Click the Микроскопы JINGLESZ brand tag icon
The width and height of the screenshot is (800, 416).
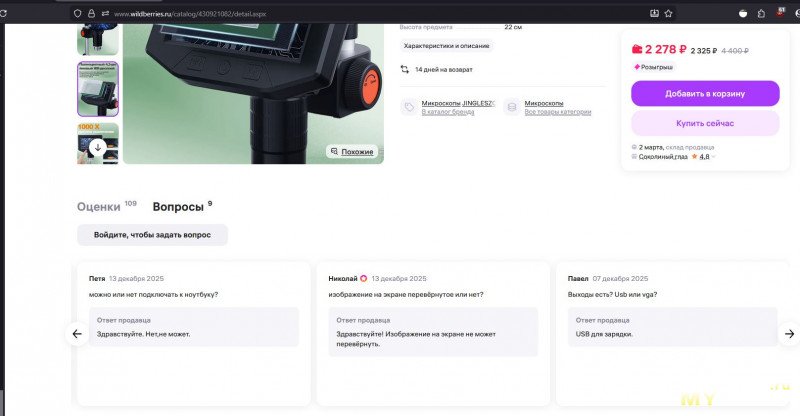click(x=409, y=107)
